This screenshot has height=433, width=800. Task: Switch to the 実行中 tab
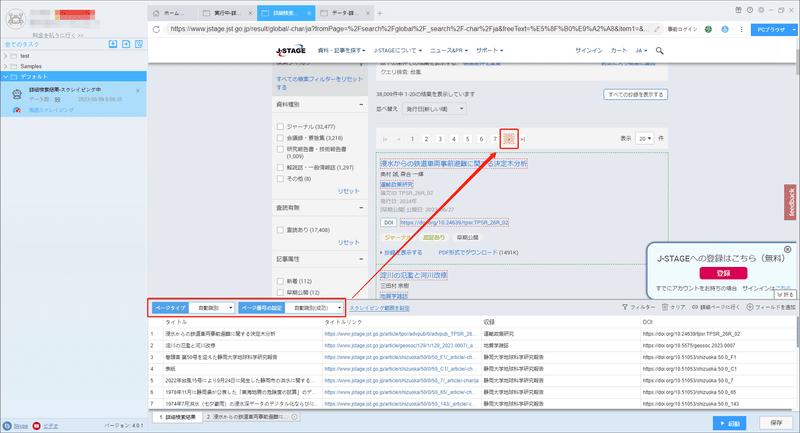(228, 13)
